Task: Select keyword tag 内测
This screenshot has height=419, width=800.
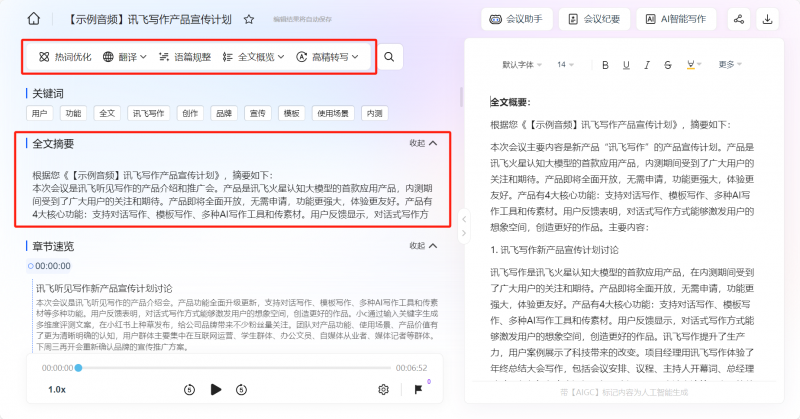Action: tap(374, 113)
